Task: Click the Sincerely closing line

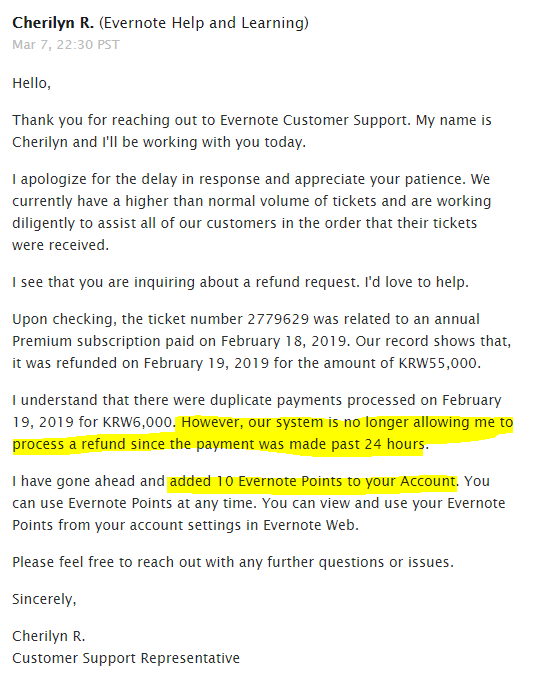Action: coord(44,599)
